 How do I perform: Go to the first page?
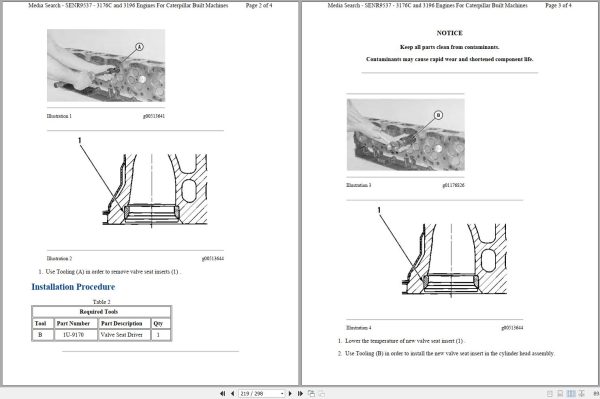[222, 393]
